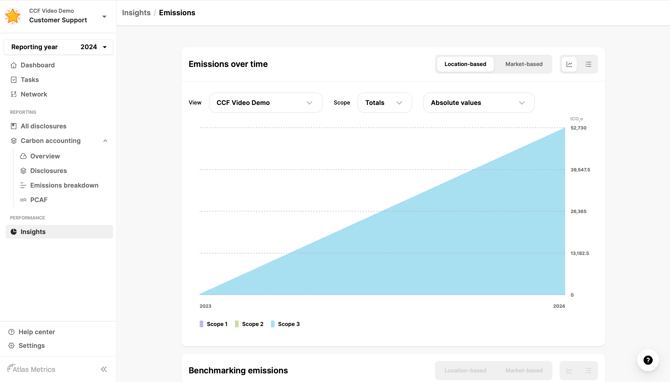The height and width of the screenshot is (382, 670).
Task: Click the Emissions breakdown bars icon
Action: coord(23,185)
